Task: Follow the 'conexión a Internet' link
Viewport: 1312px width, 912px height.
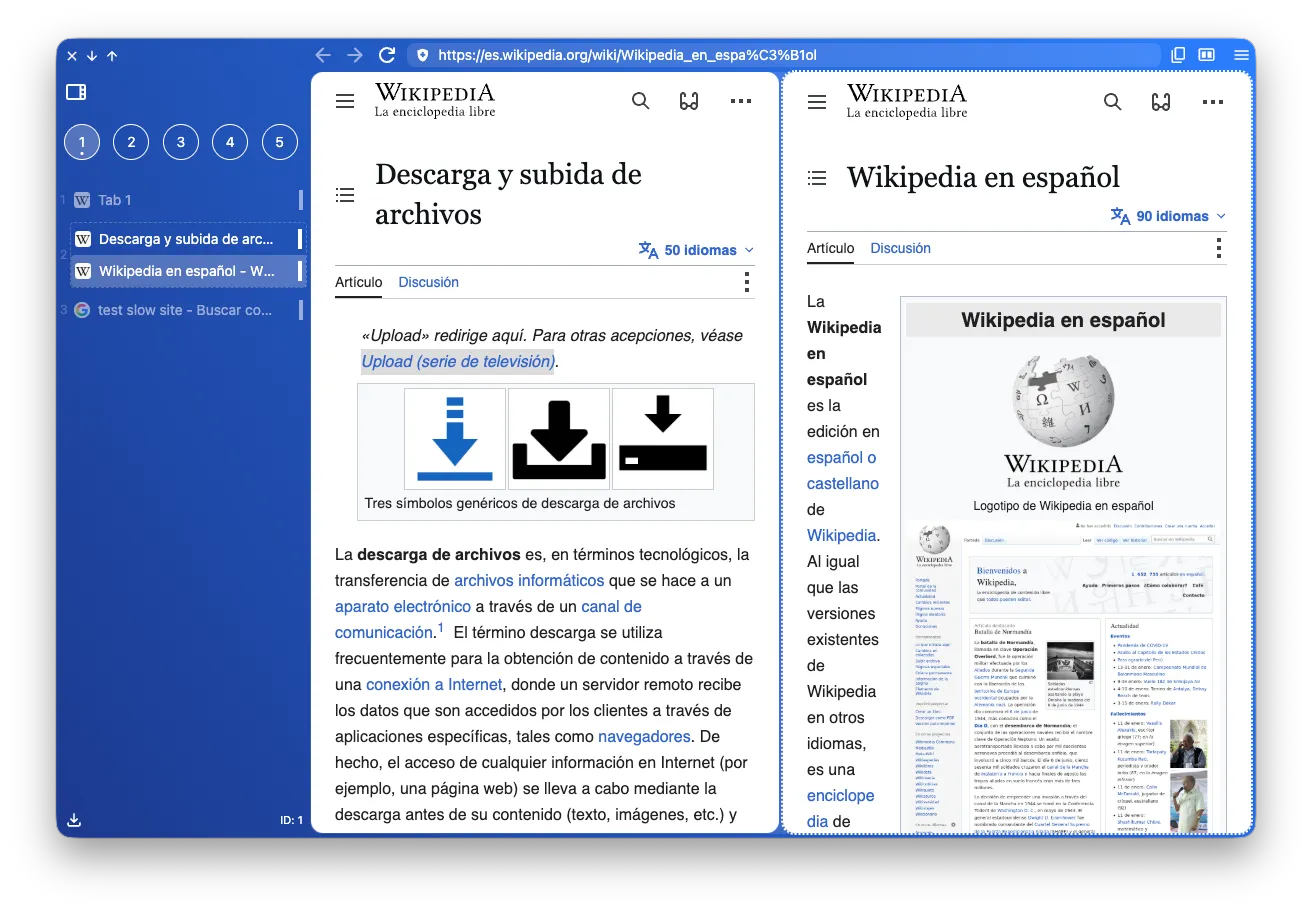Action: (434, 684)
